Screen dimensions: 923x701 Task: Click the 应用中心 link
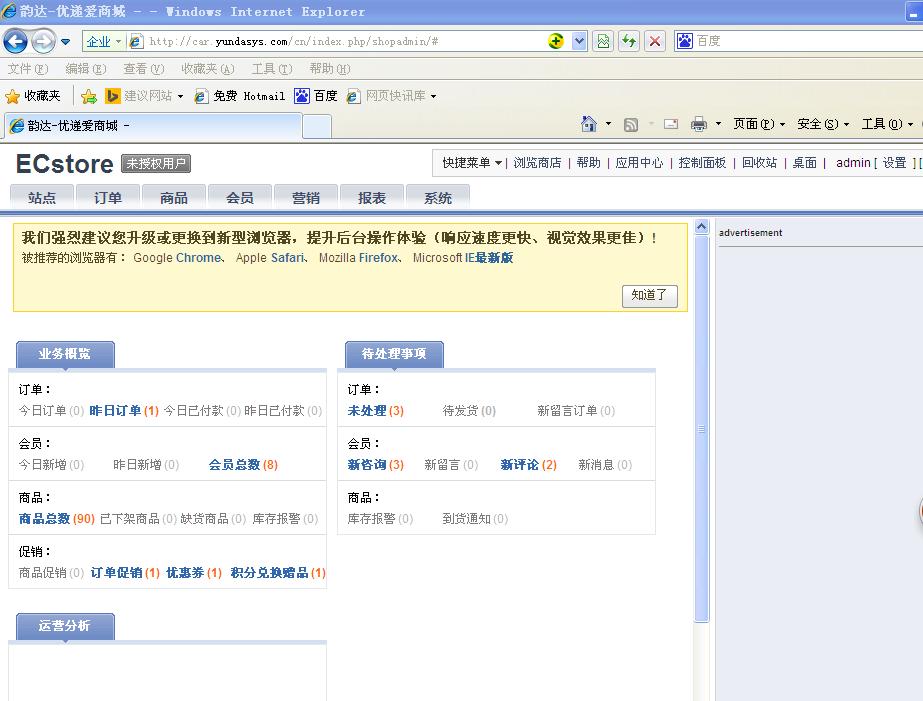639,163
